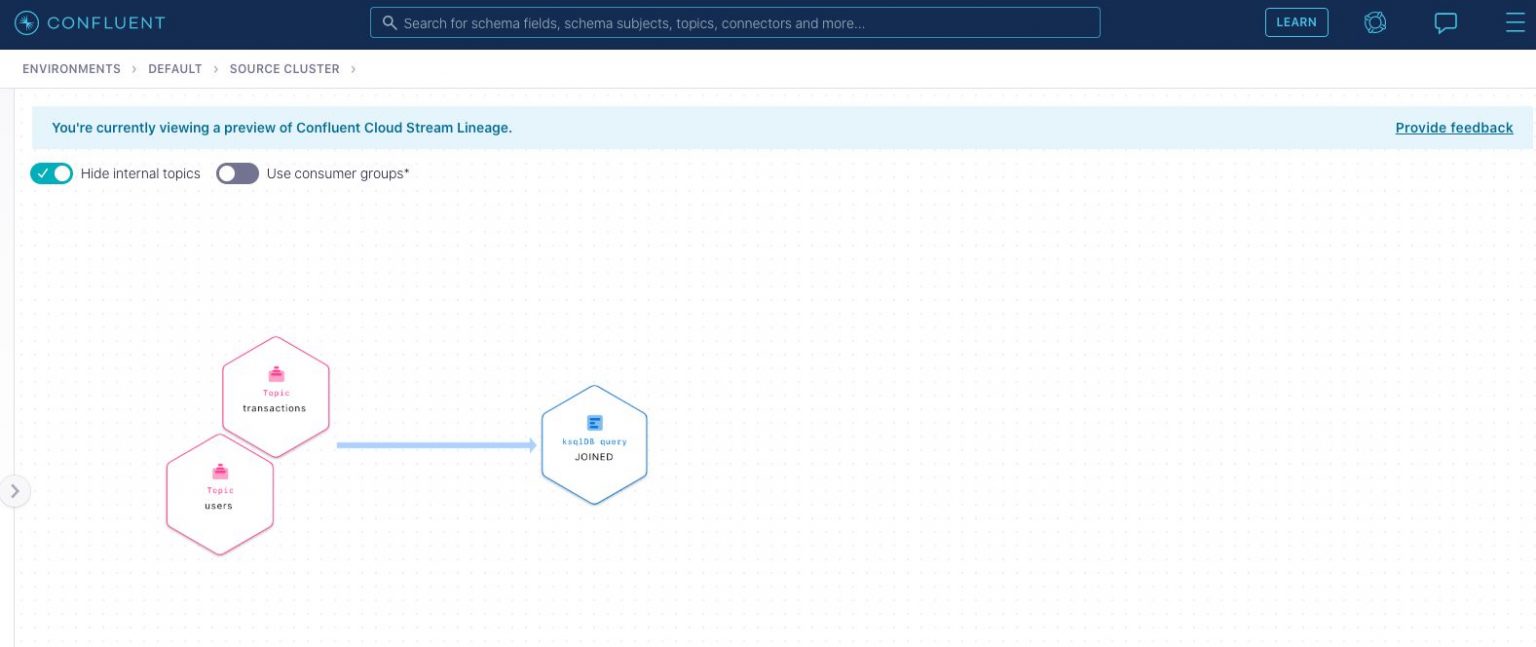Click the search magnifier icon
The width and height of the screenshot is (1536, 647).
pyautogui.click(x=390, y=22)
